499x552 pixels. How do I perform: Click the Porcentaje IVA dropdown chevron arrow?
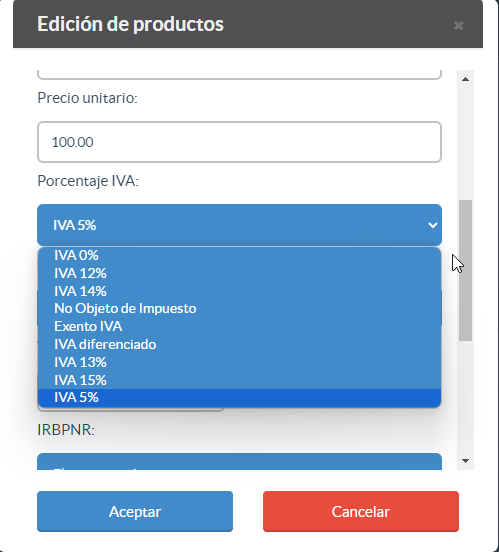point(432,225)
